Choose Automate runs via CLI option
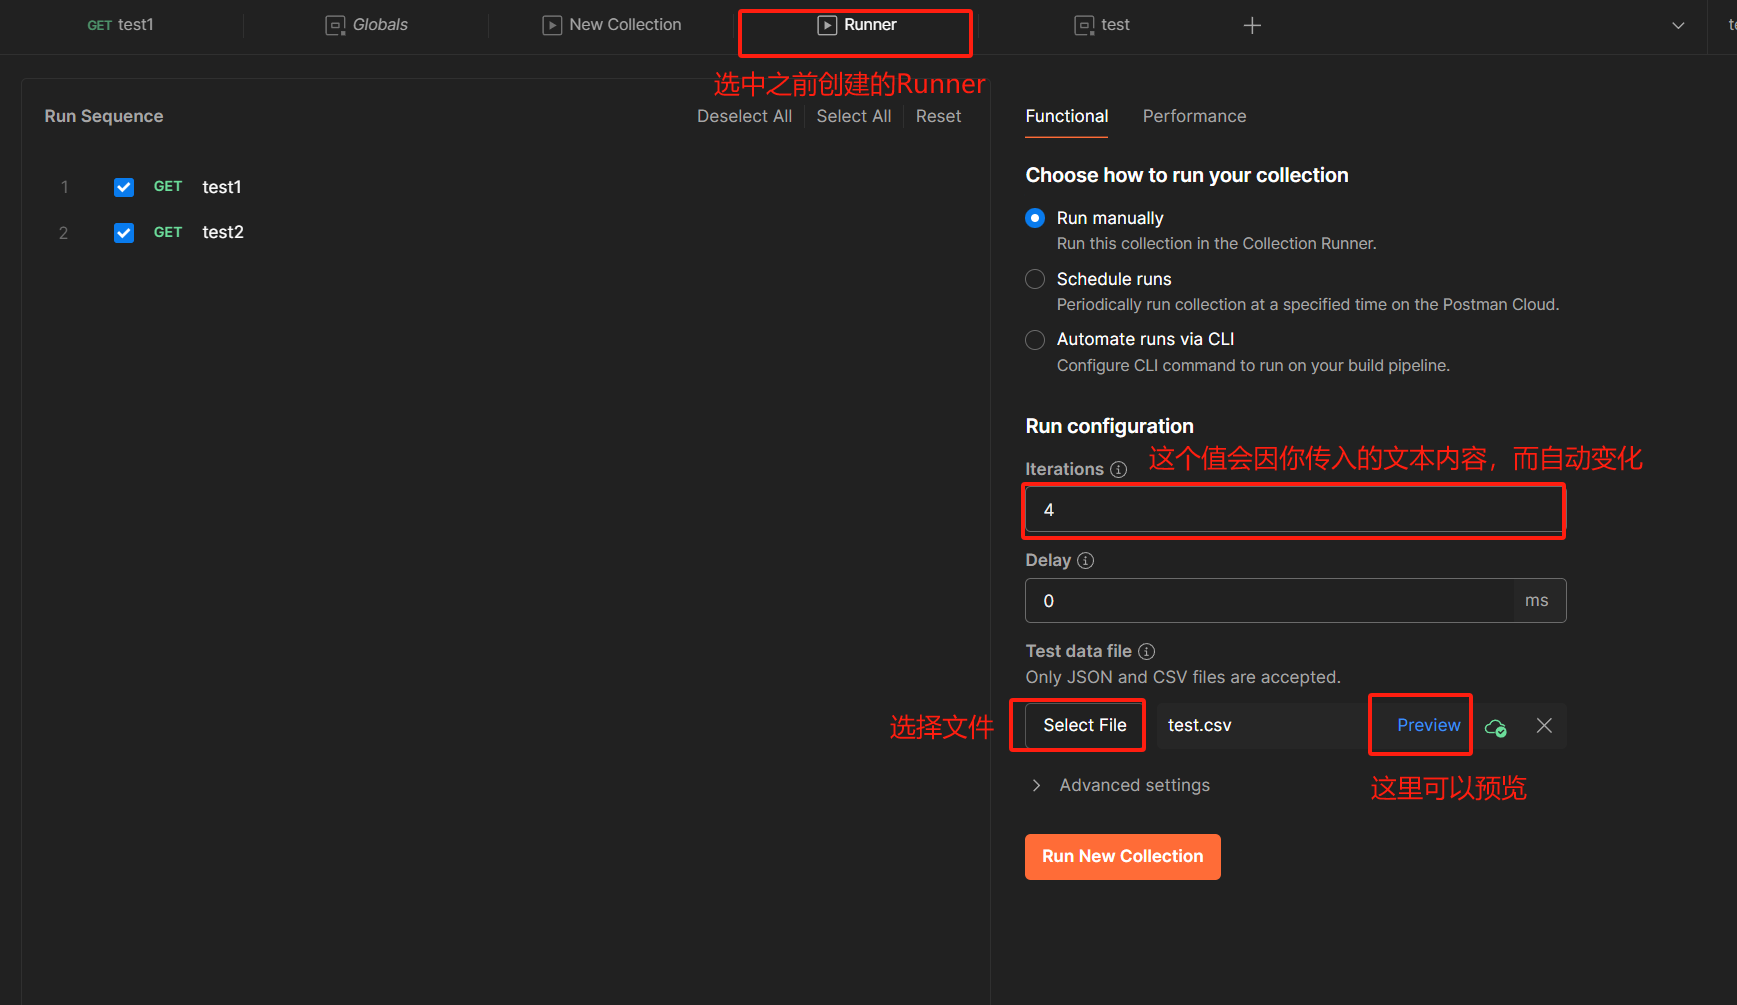Image resolution: width=1737 pixels, height=1005 pixels. (1035, 340)
